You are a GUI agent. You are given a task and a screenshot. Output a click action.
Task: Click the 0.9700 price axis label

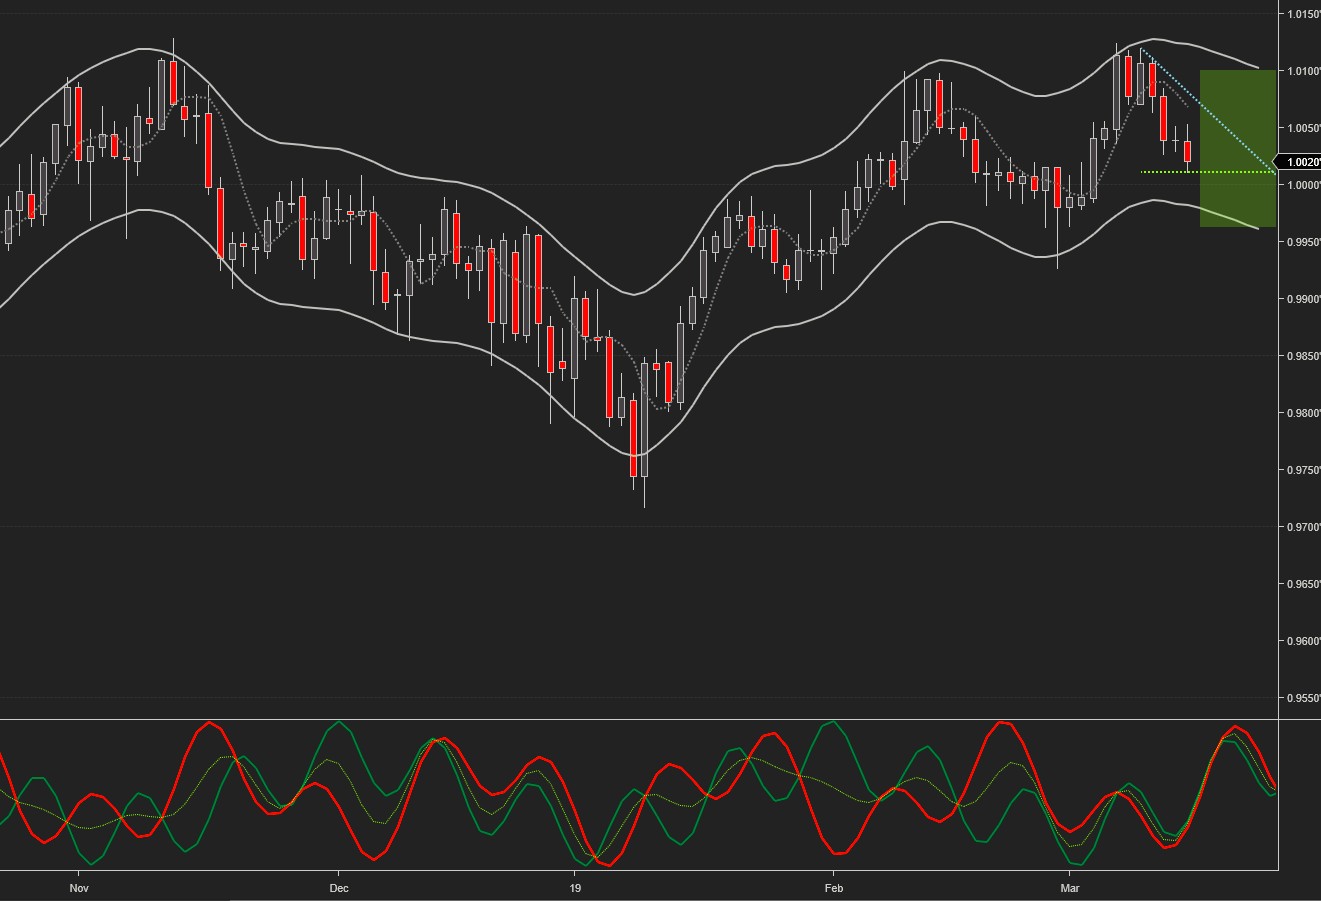click(1304, 527)
